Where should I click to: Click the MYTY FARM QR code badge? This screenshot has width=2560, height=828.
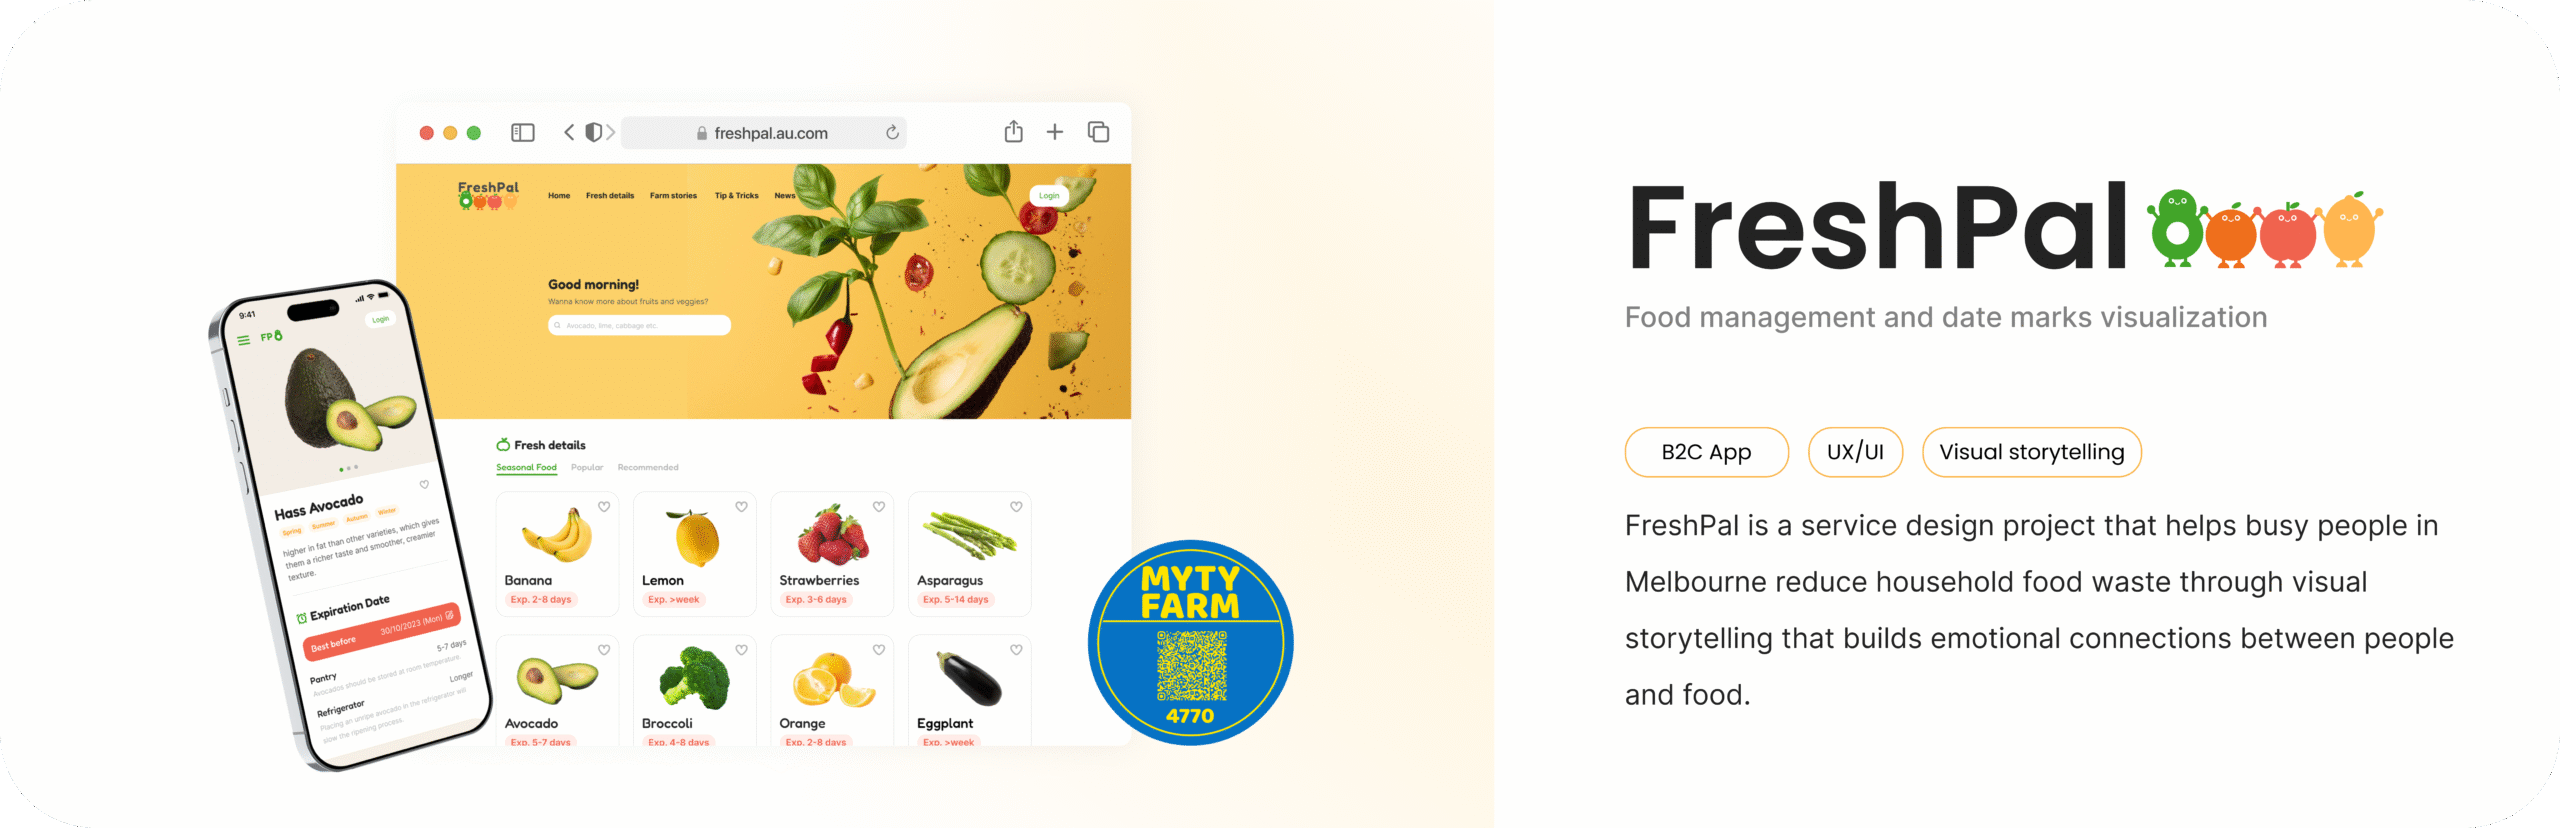[1190, 643]
